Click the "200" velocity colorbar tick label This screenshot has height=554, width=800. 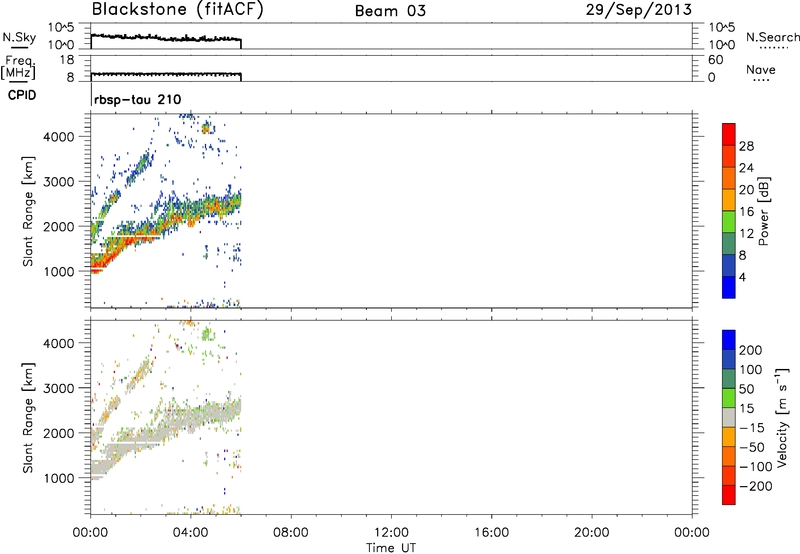(750, 350)
